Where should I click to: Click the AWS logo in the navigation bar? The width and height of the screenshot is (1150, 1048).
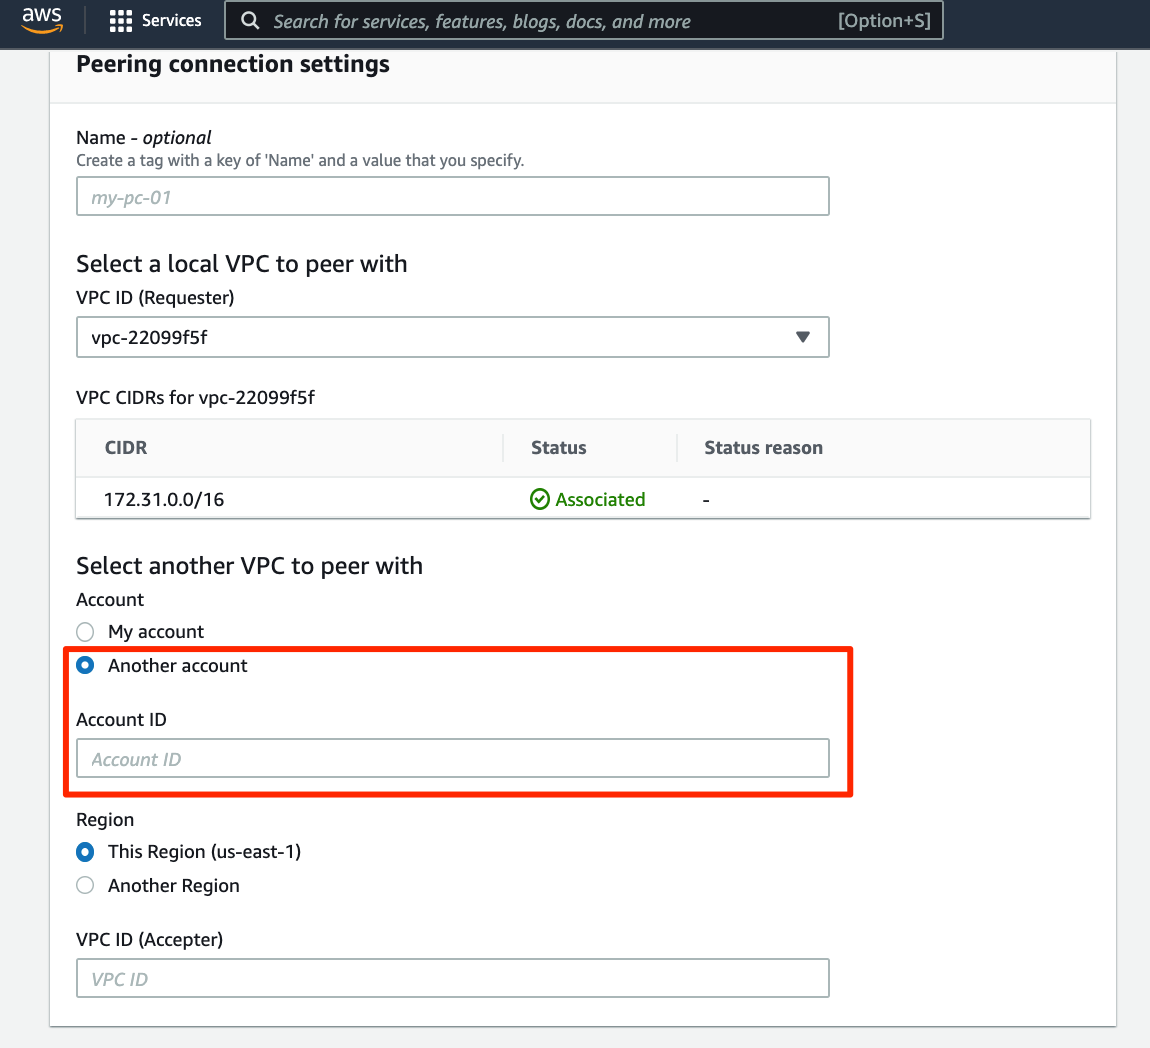(41, 19)
